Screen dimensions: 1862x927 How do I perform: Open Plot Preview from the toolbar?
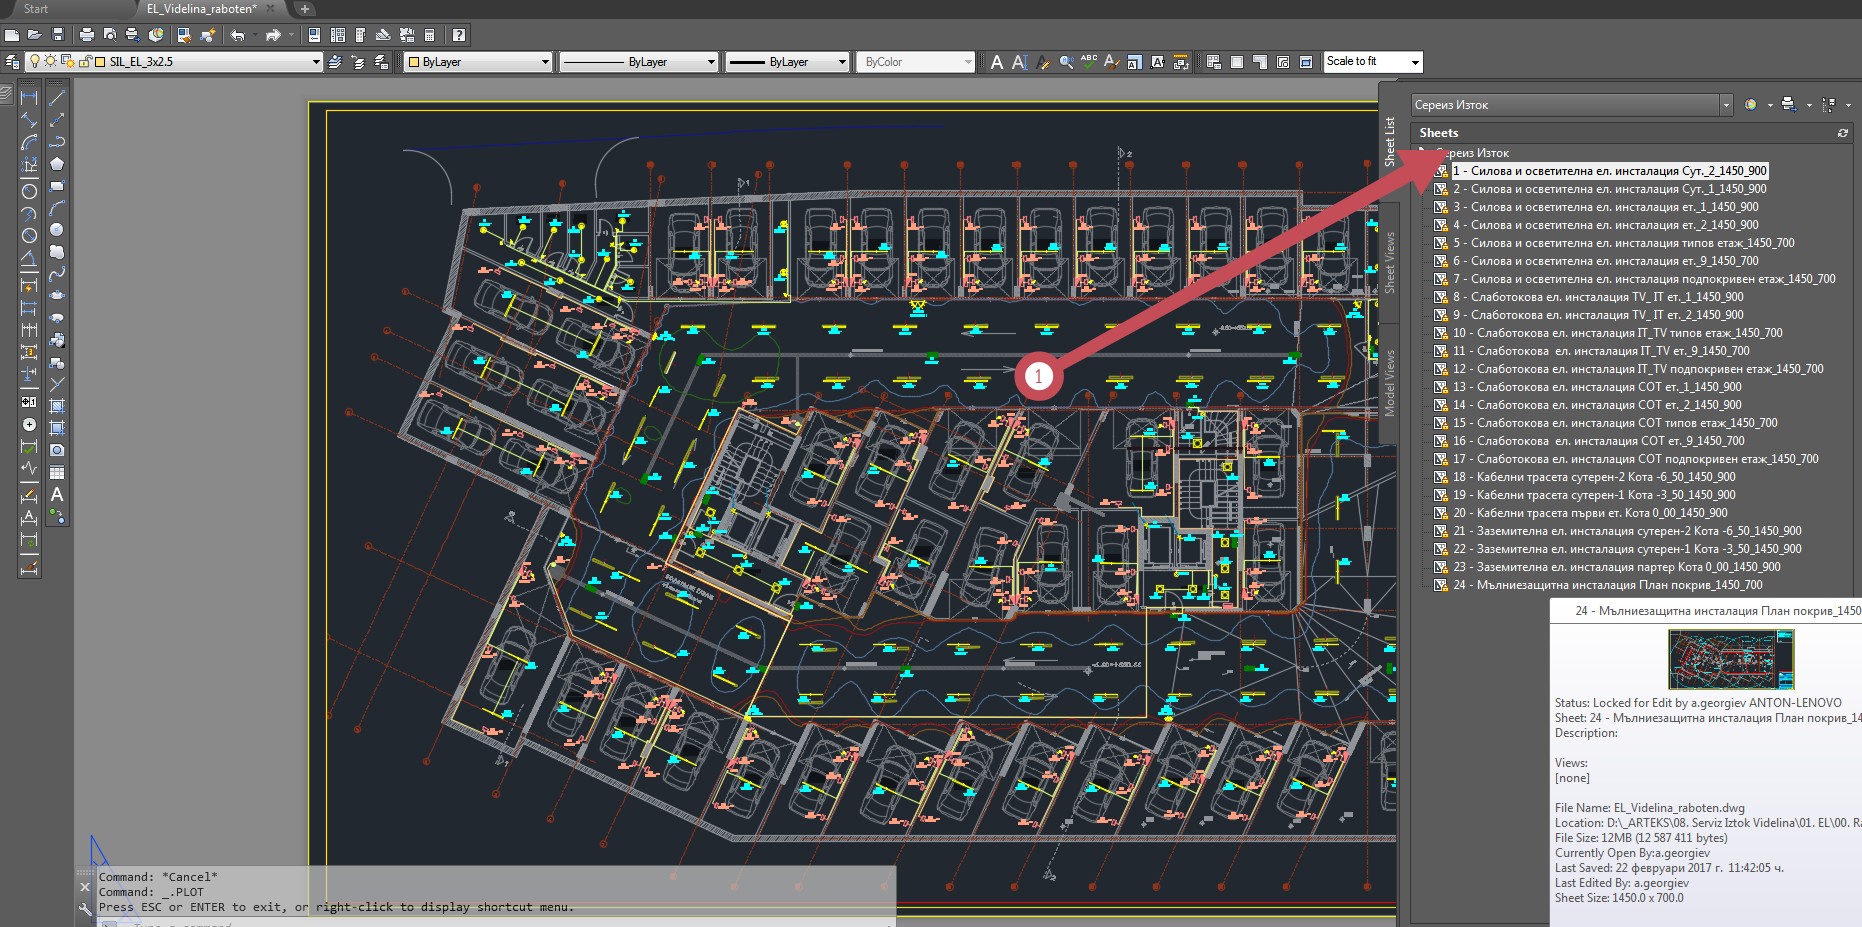pos(110,35)
